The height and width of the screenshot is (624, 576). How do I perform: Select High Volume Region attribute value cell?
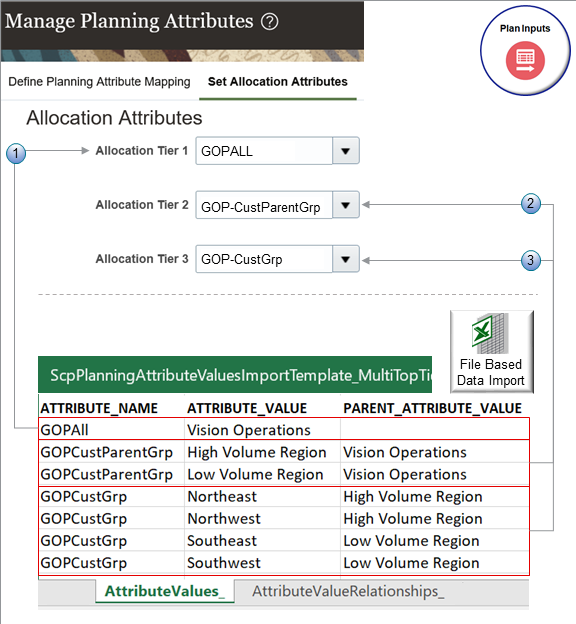point(262,452)
